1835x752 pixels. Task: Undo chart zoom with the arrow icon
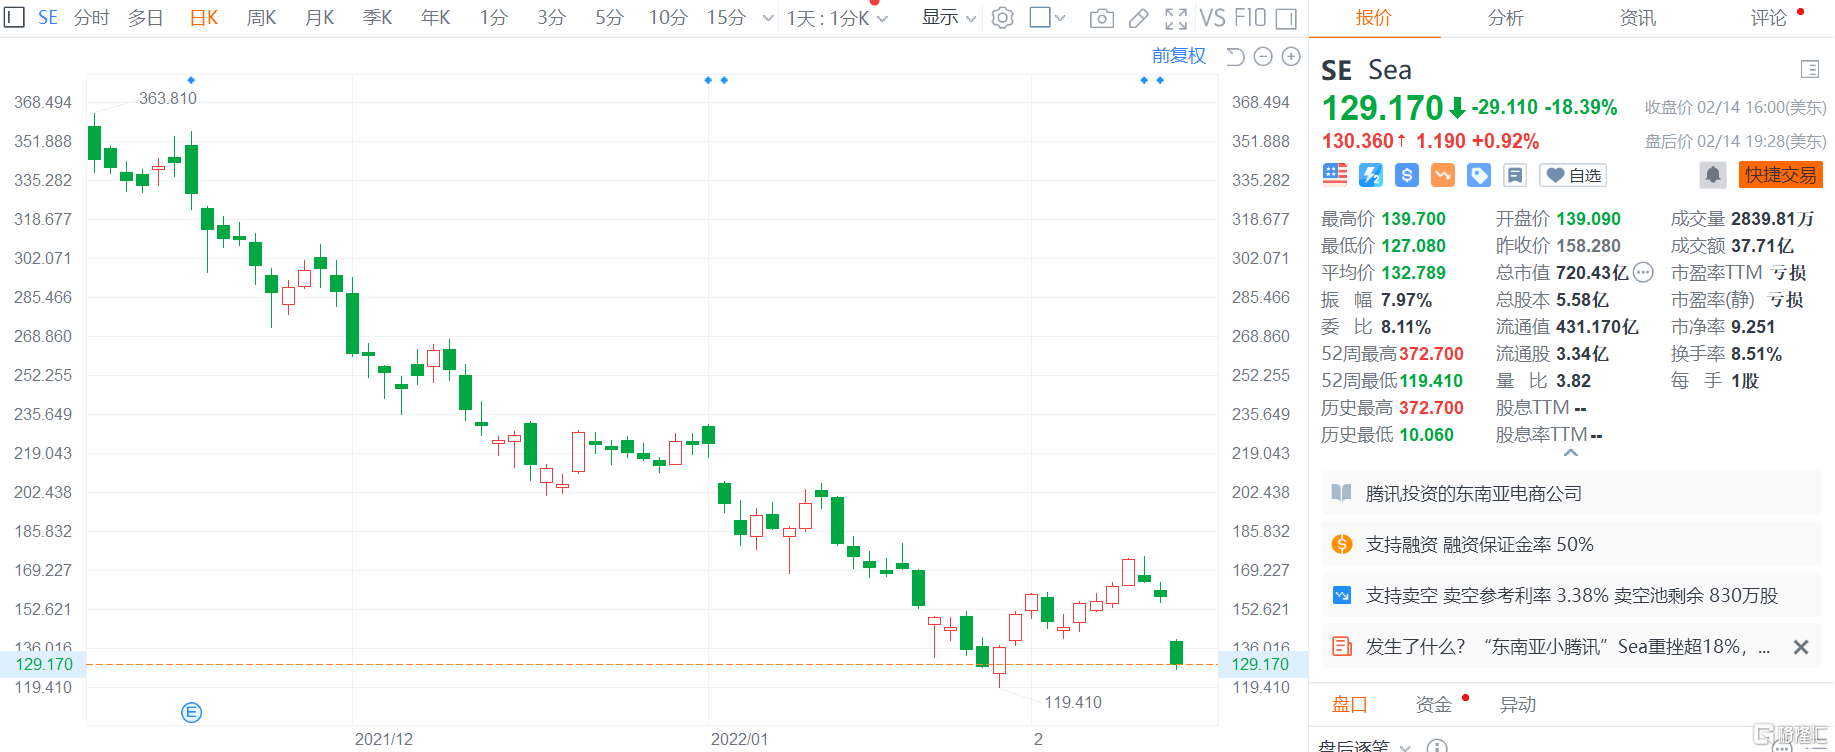click(x=1235, y=56)
